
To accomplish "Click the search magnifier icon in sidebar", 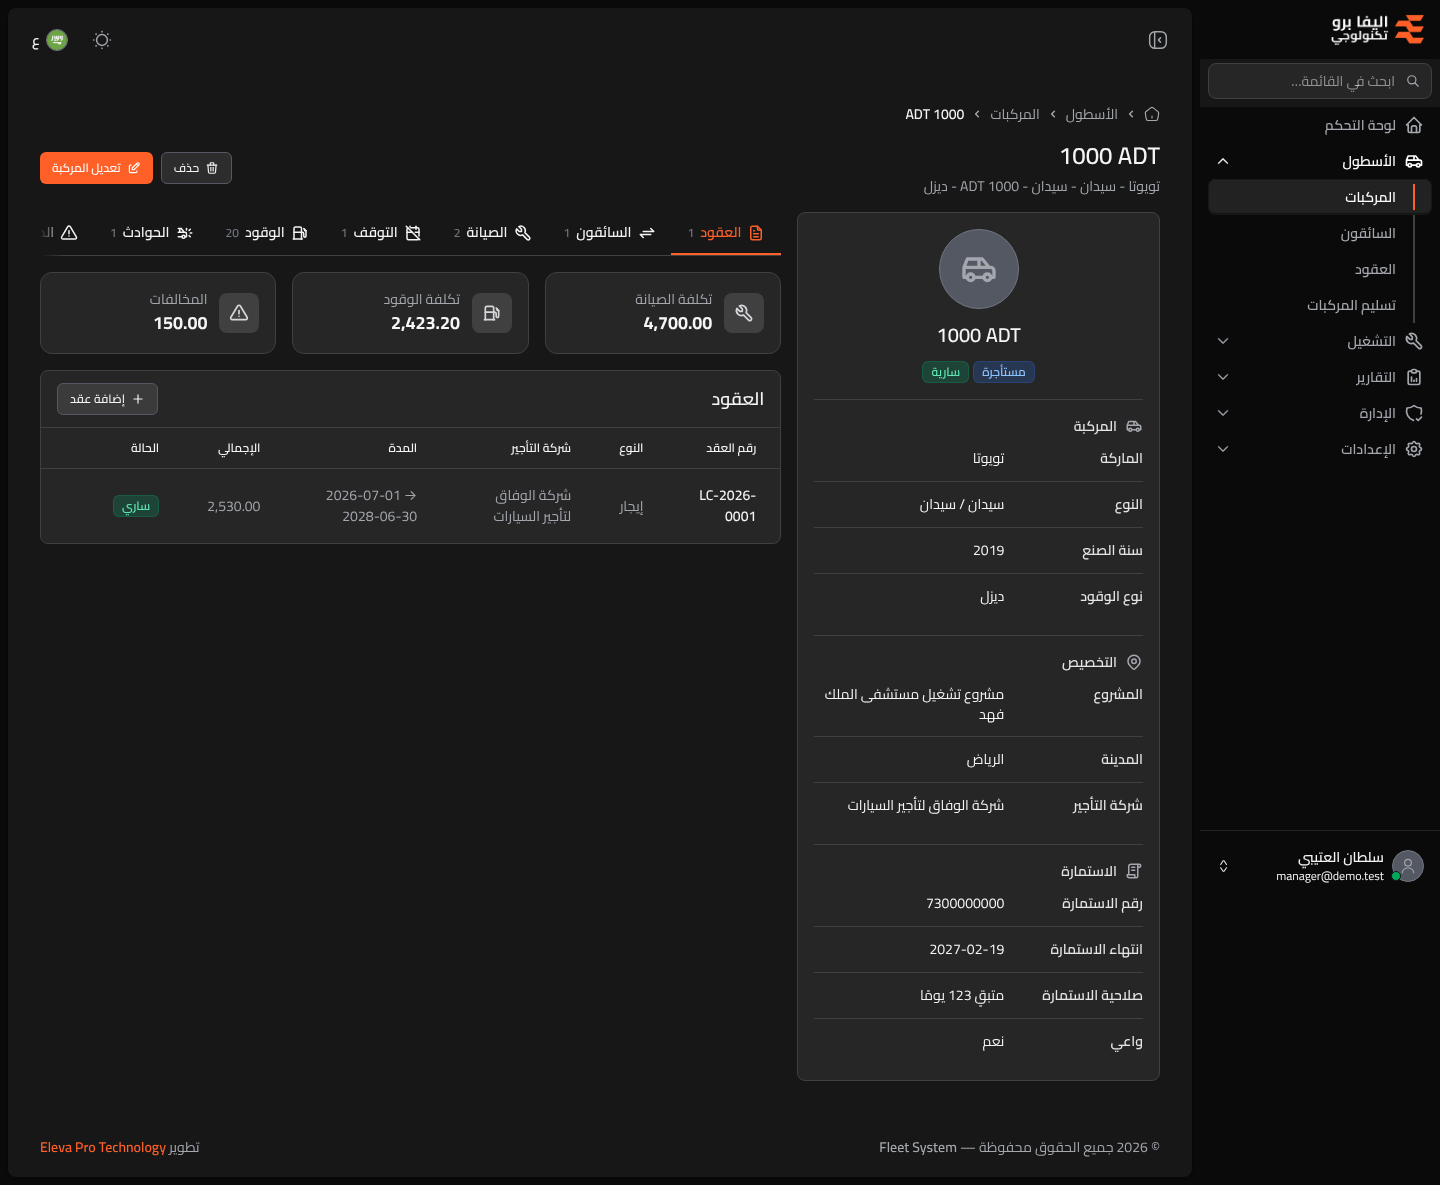I will (x=1413, y=81).
